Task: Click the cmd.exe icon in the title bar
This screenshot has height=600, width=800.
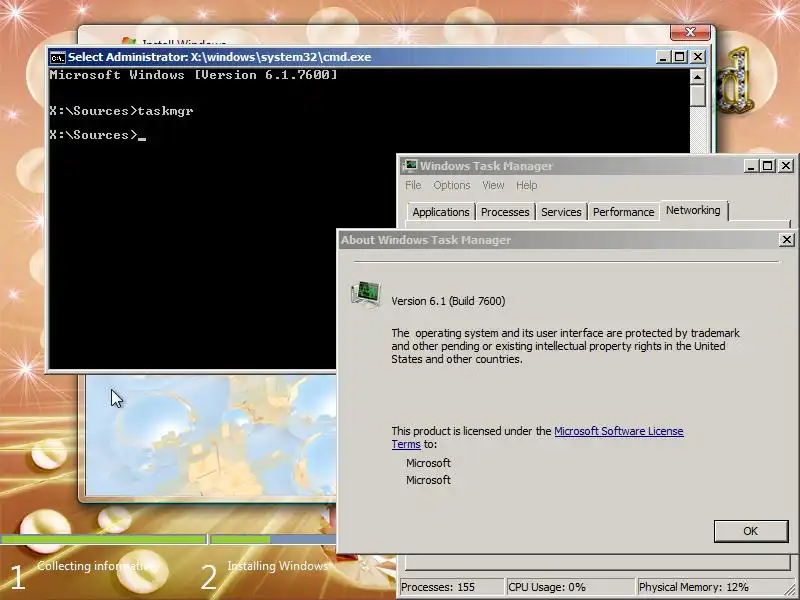Action: point(58,57)
